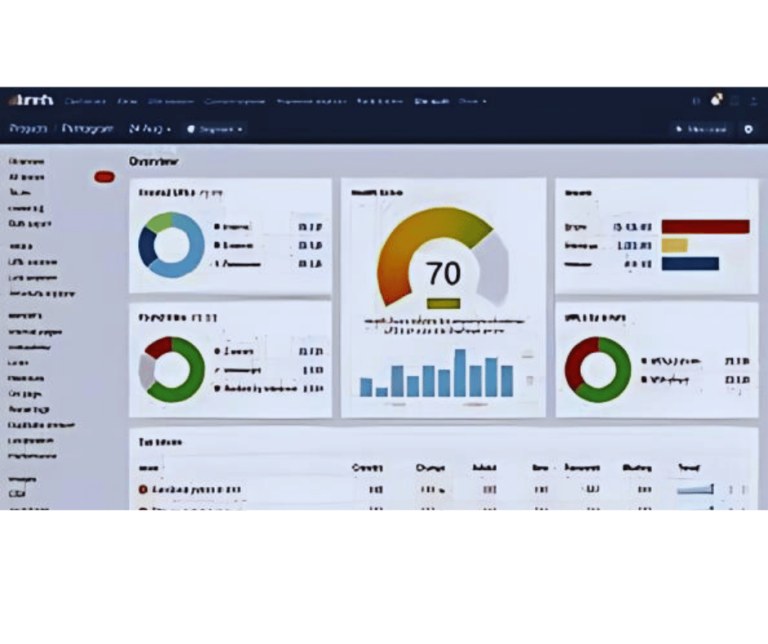The height and width of the screenshot is (644, 768).
Task: Open the date dropdown in the project bar
Action: pos(150,129)
